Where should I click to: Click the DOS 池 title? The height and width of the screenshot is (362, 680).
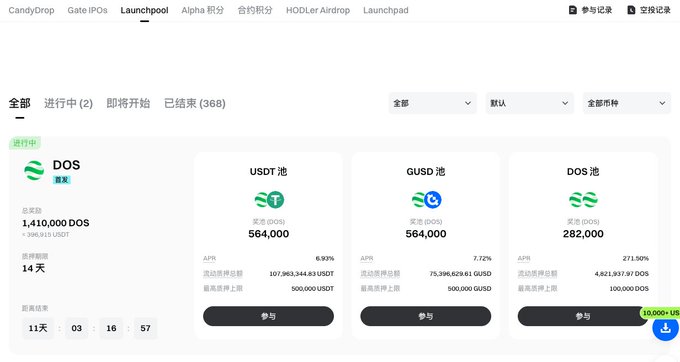point(583,172)
